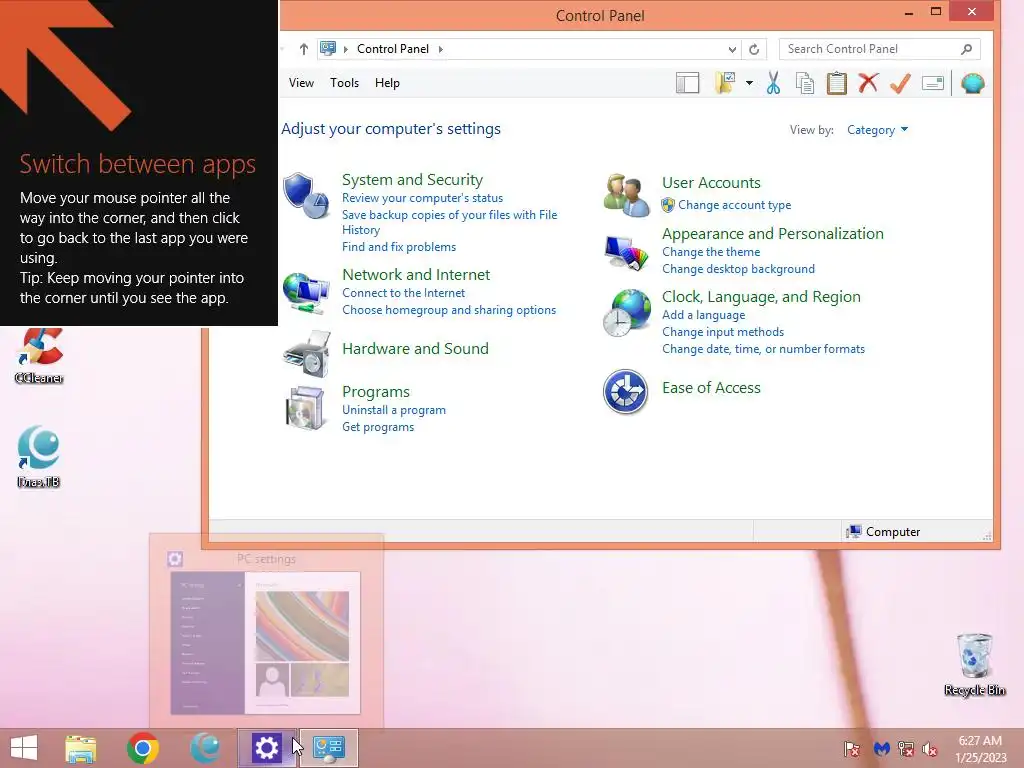This screenshot has width=1024, height=768.
Task: Click the Control Panel breadcrumb text
Action: 392,49
